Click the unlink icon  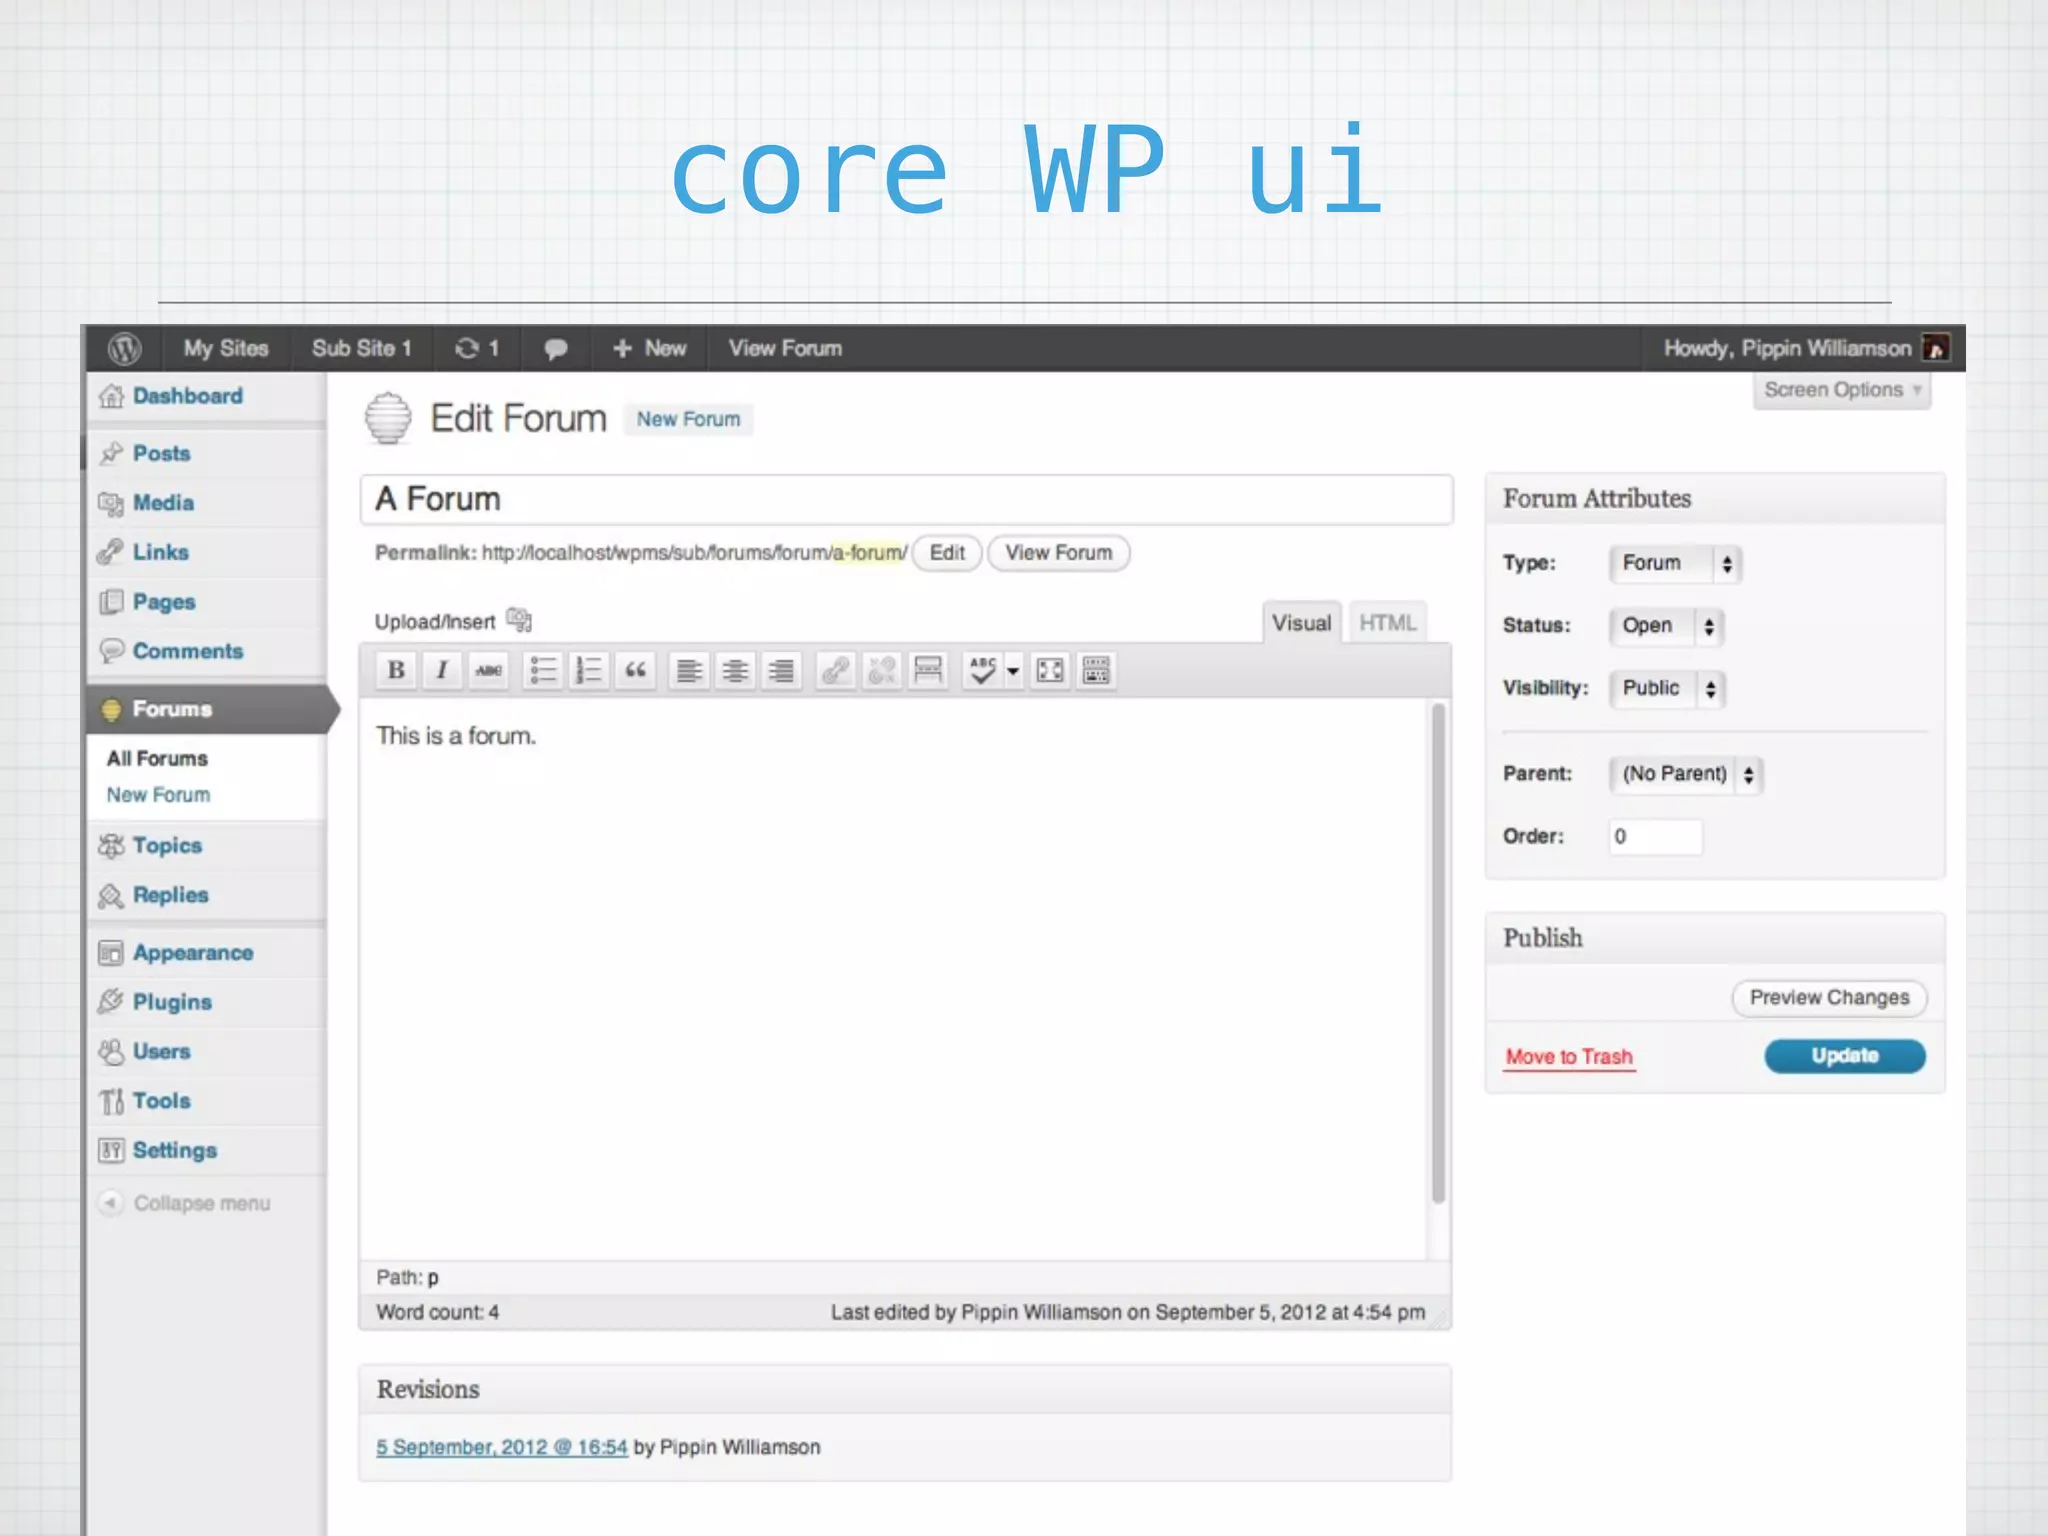point(882,670)
